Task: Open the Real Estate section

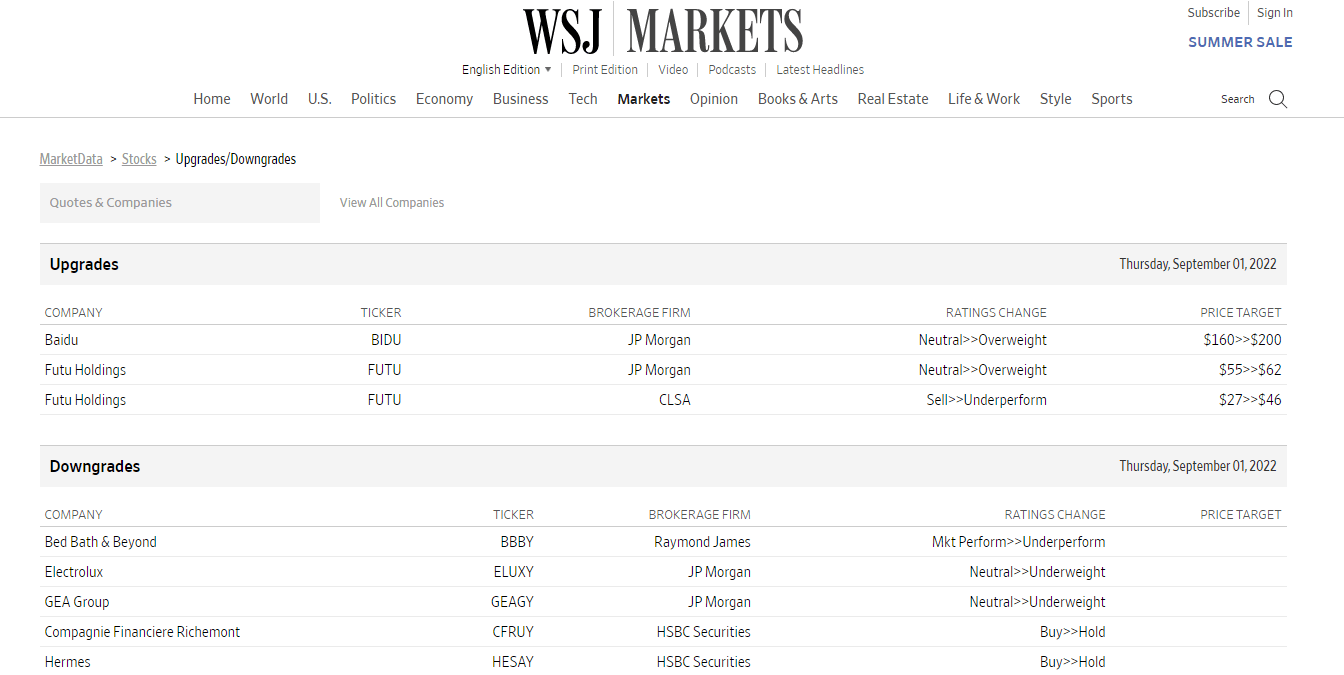Action: [893, 99]
